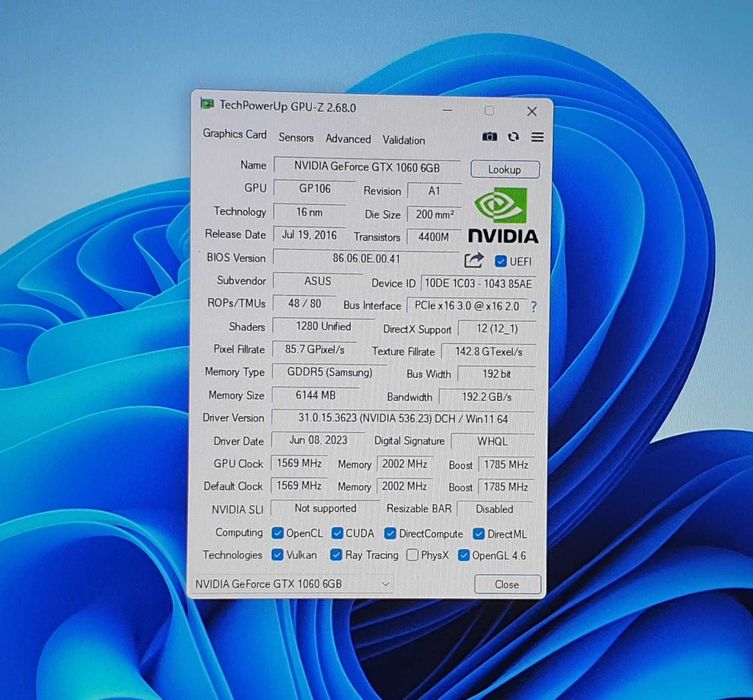Click the Driver Date Jun 08, 2023
This screenshot has height=700, width=753.
coord(318,440)
